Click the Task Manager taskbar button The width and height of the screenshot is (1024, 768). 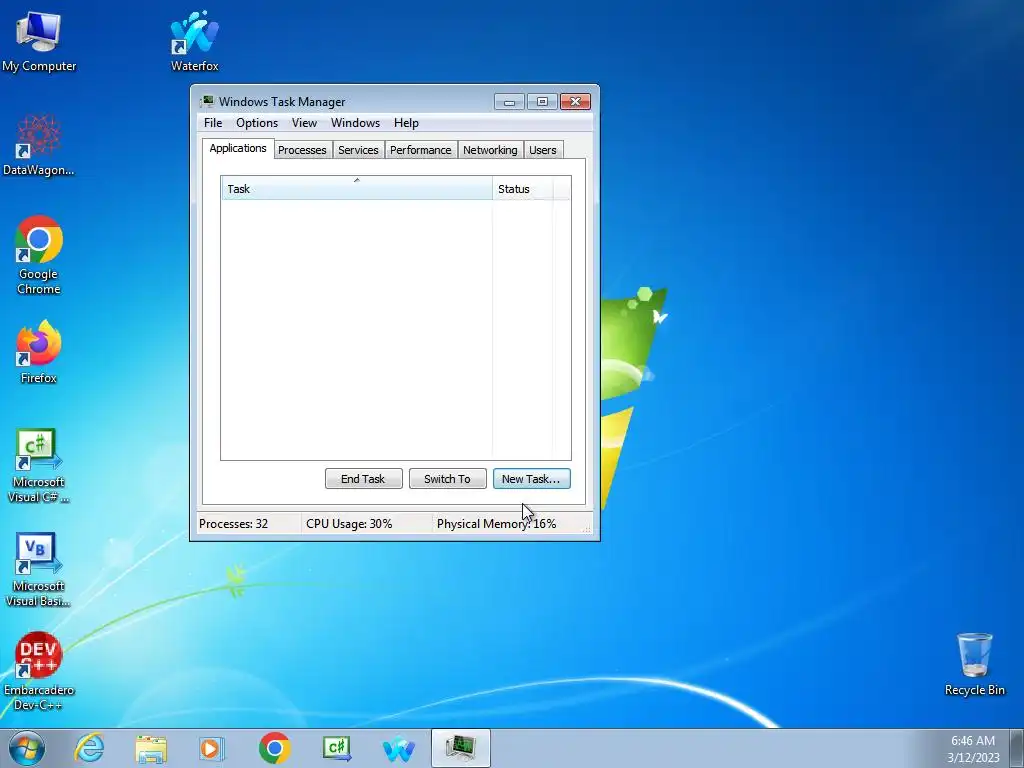[x=460, y=748]
